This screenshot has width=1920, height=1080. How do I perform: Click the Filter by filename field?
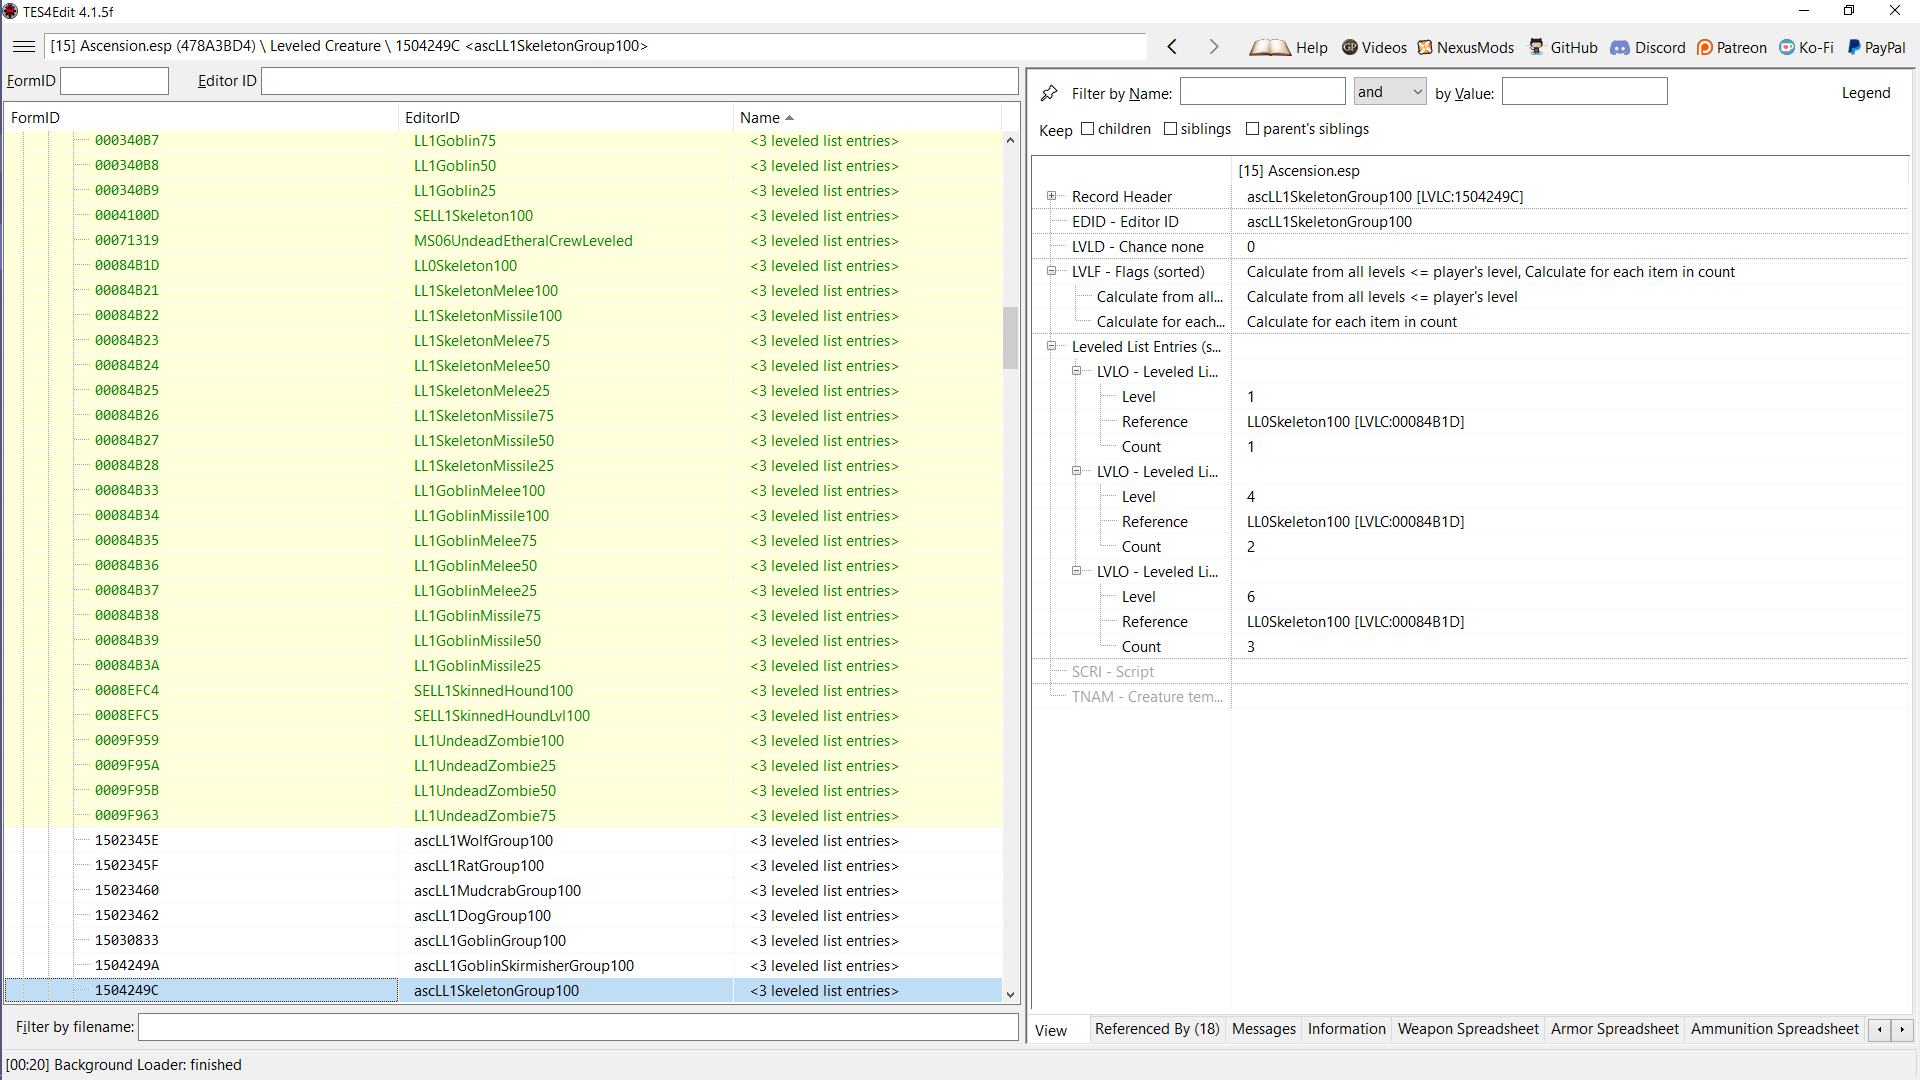577,1027
